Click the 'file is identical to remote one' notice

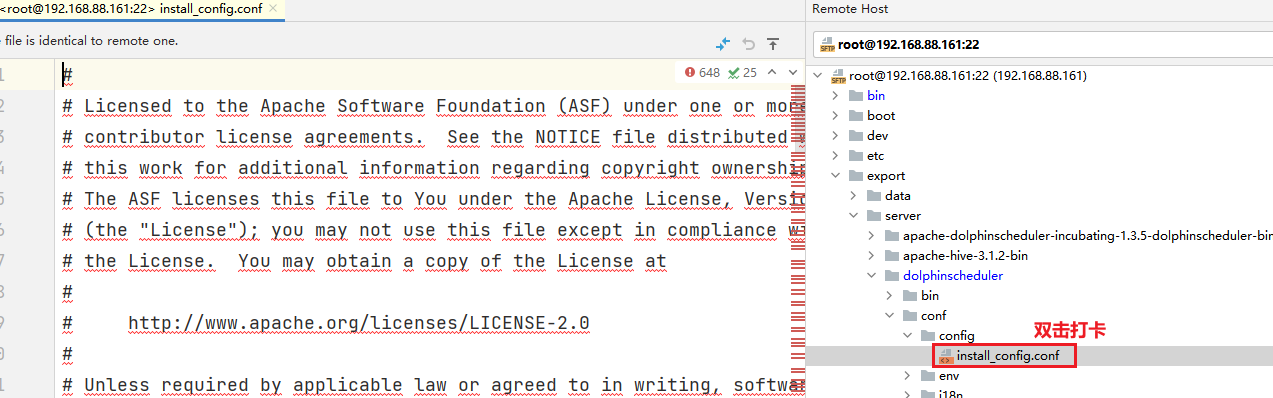tap(90, 41)
